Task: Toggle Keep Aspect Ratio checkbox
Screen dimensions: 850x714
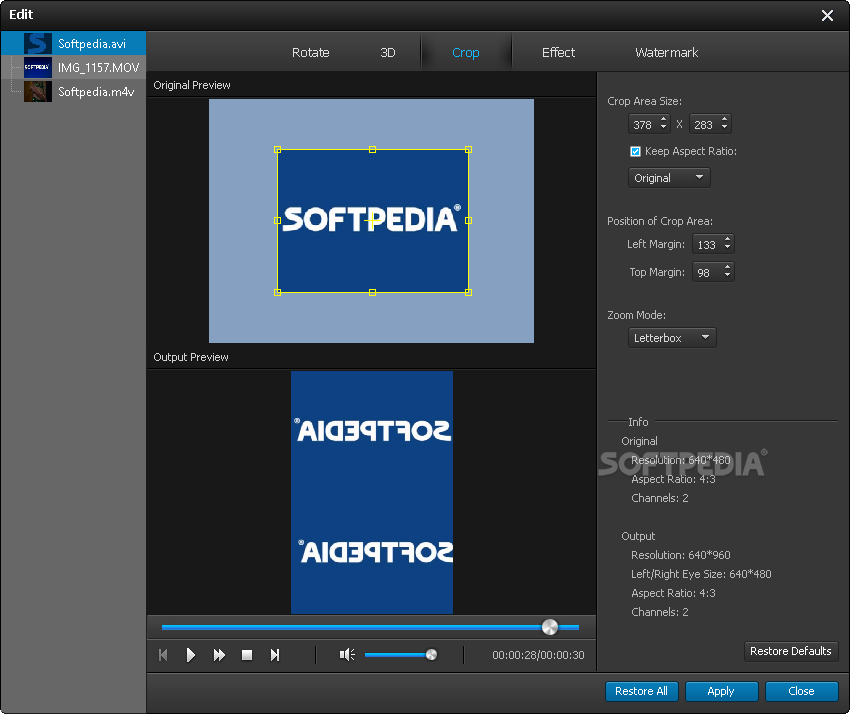Action: (635, 151)
